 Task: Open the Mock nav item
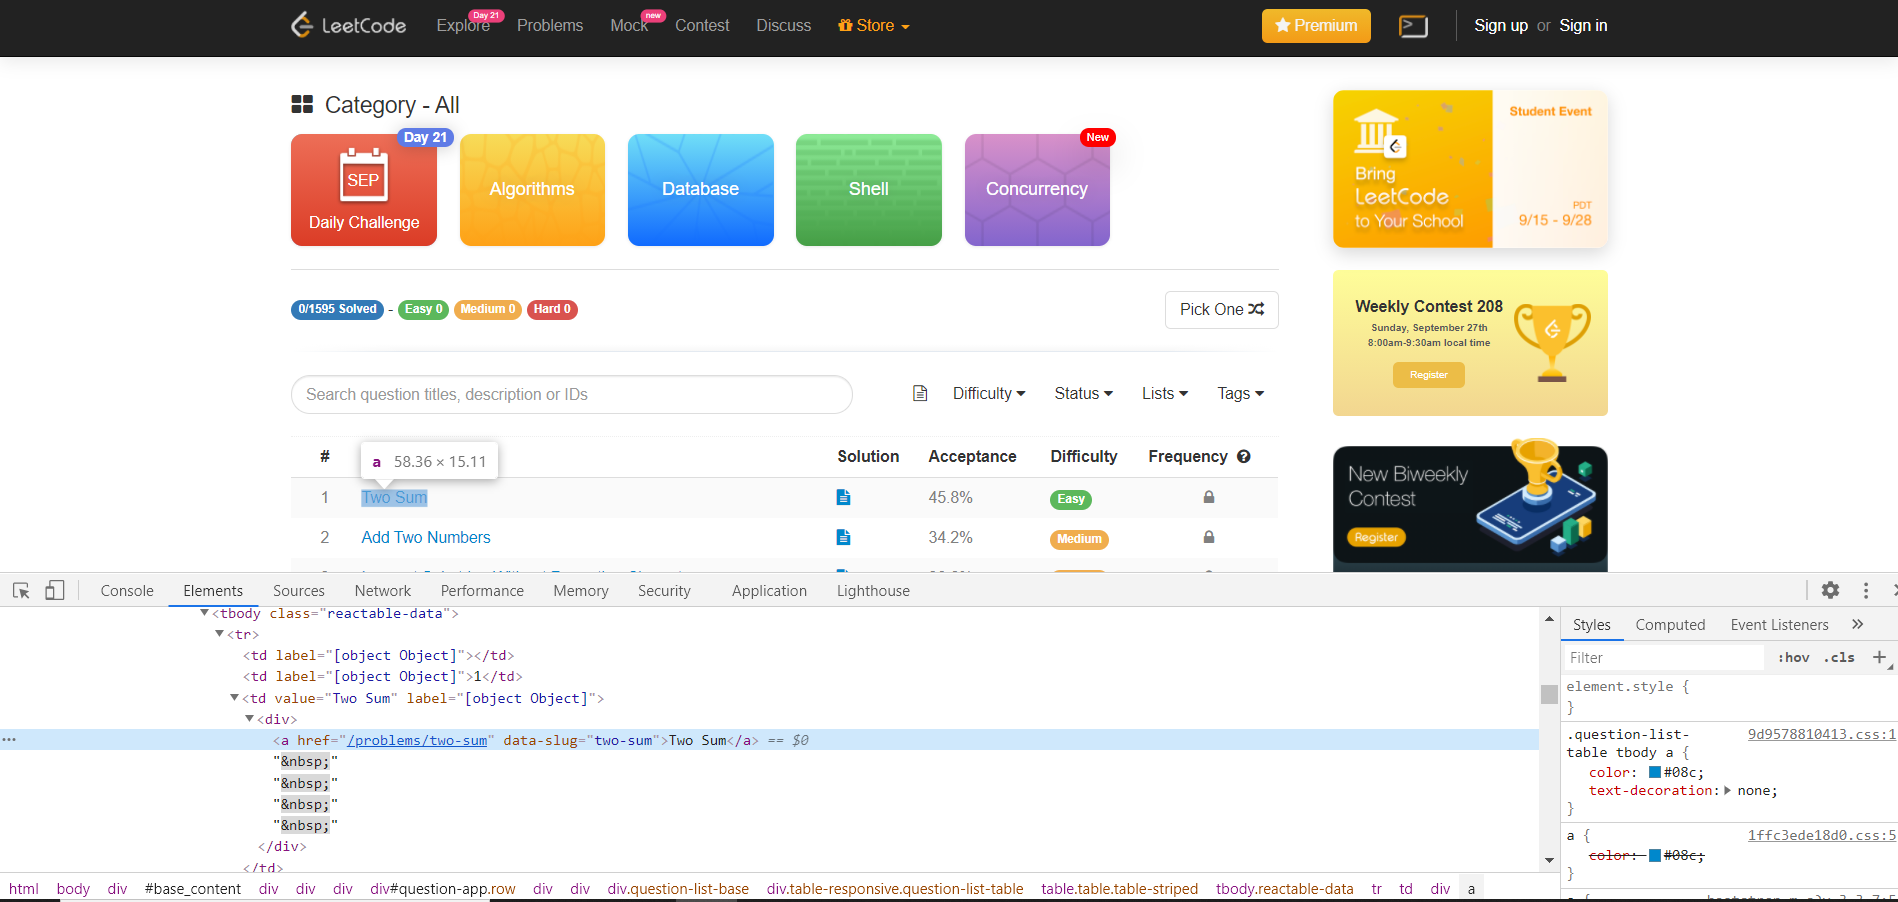(629, 26)
